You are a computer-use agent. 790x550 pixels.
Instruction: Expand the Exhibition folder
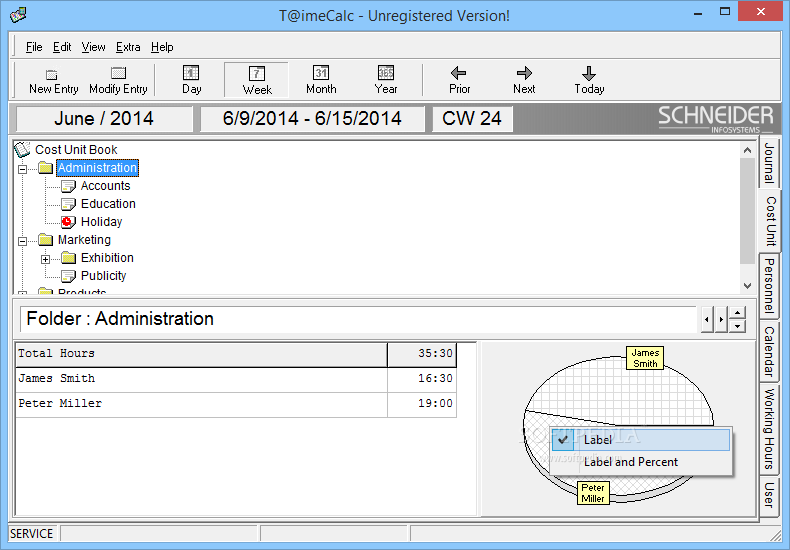(45, 259)
